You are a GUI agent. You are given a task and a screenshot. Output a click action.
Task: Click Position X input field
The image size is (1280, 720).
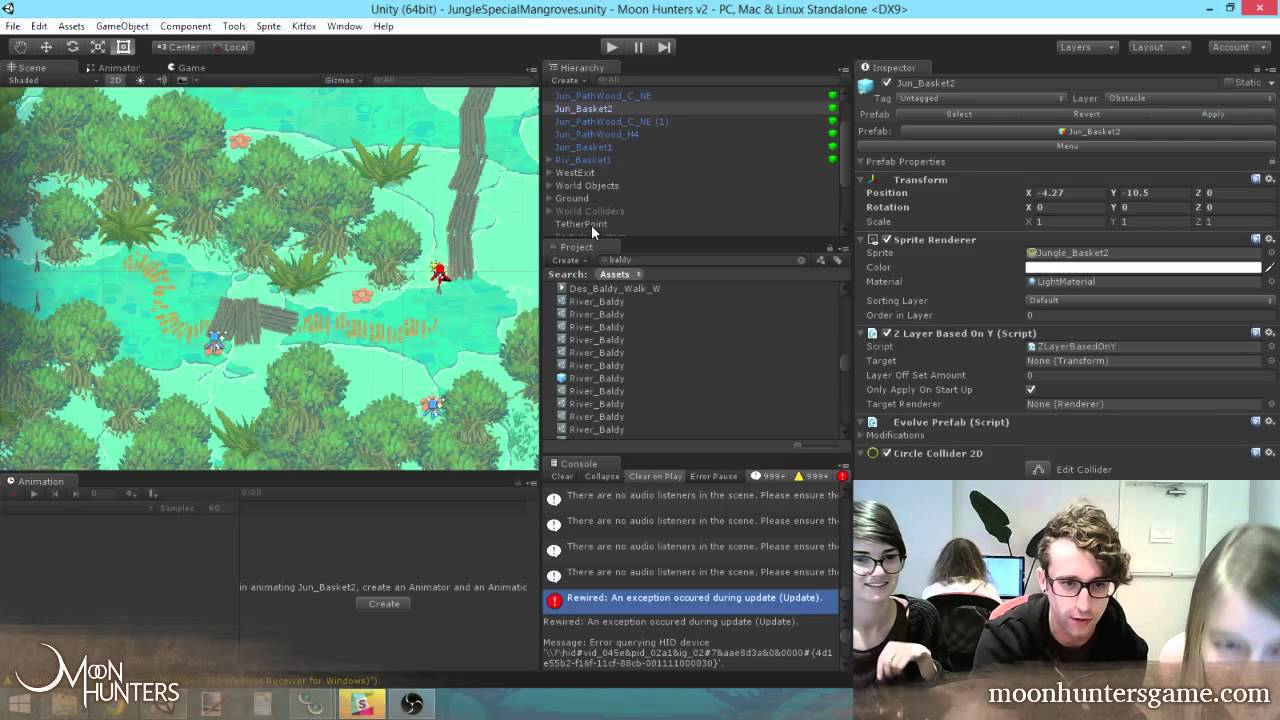pos(1069,193)
